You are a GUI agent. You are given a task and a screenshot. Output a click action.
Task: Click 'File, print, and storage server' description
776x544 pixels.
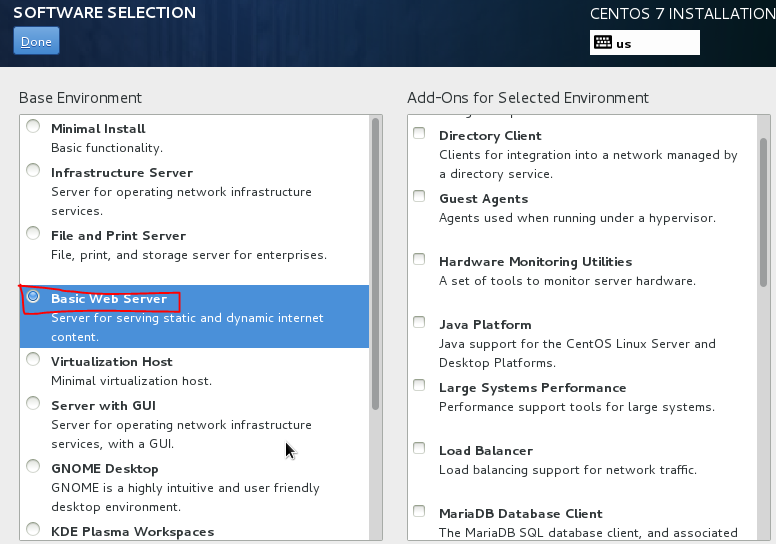click(x=189, y=255)
